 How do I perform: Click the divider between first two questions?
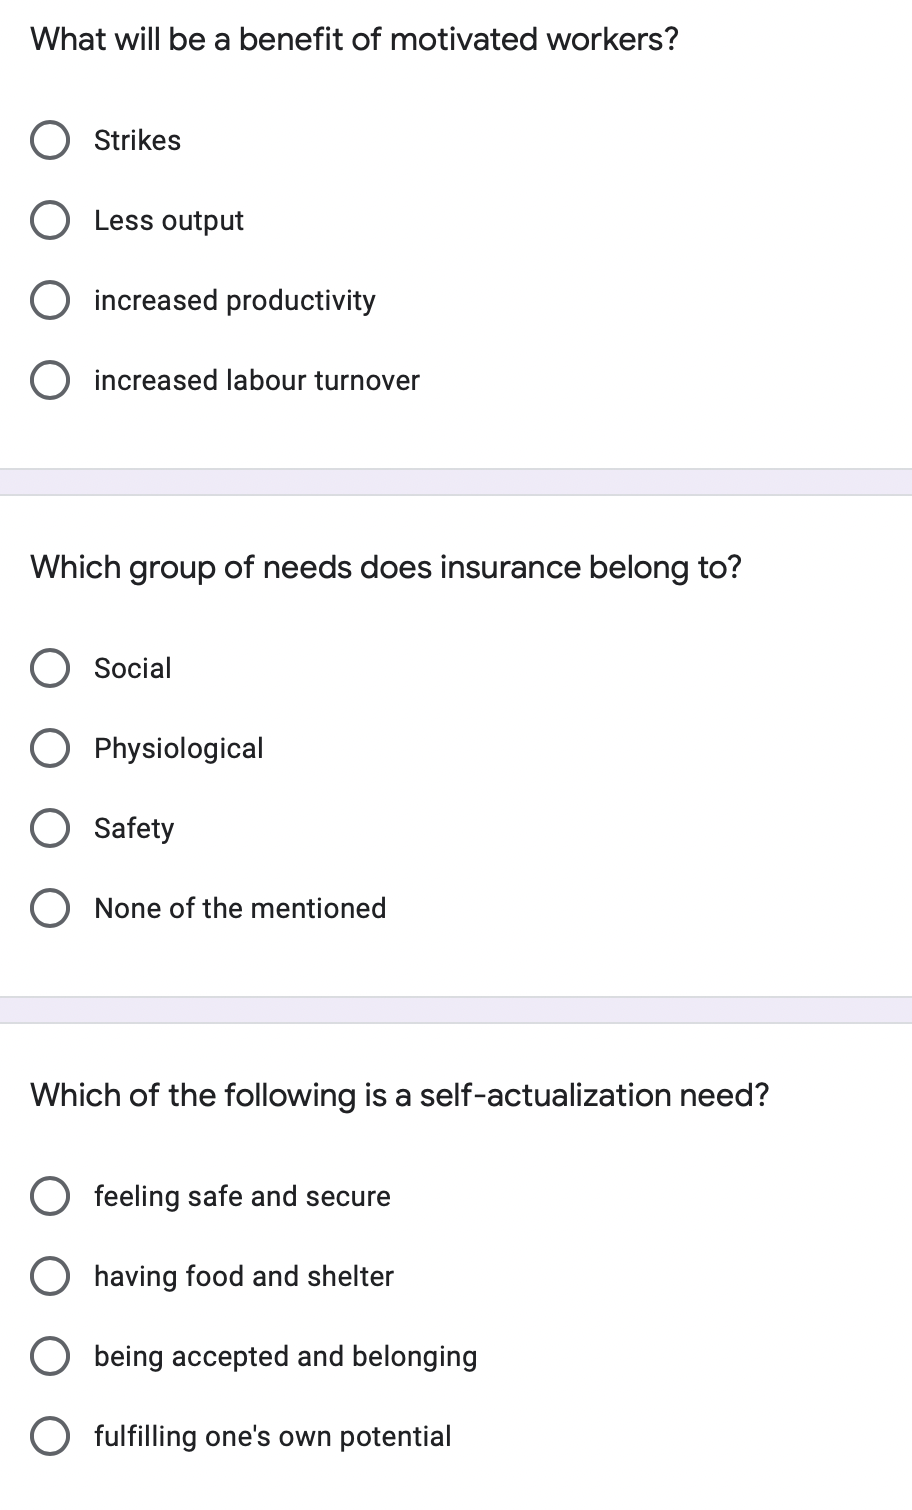point(456,480)
